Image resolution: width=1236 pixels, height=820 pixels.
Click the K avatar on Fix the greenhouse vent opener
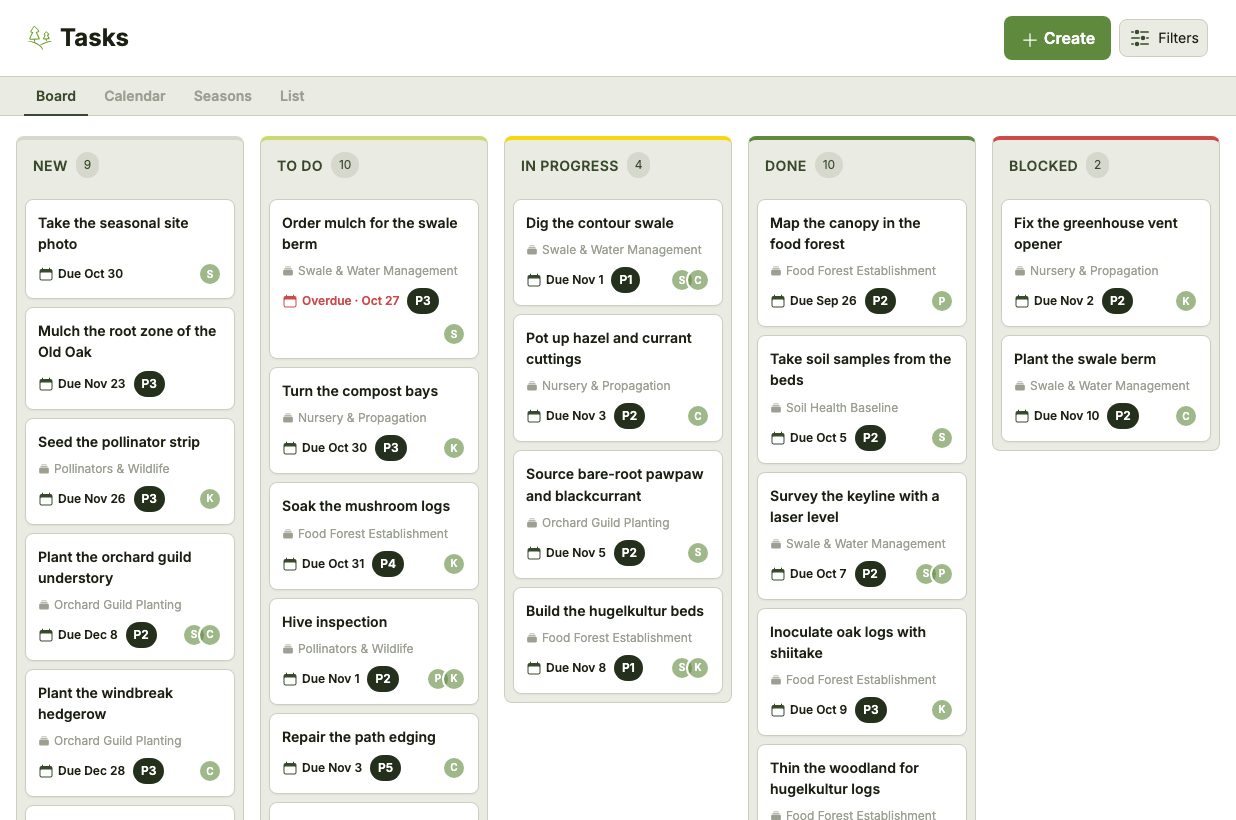[1186, 301]
